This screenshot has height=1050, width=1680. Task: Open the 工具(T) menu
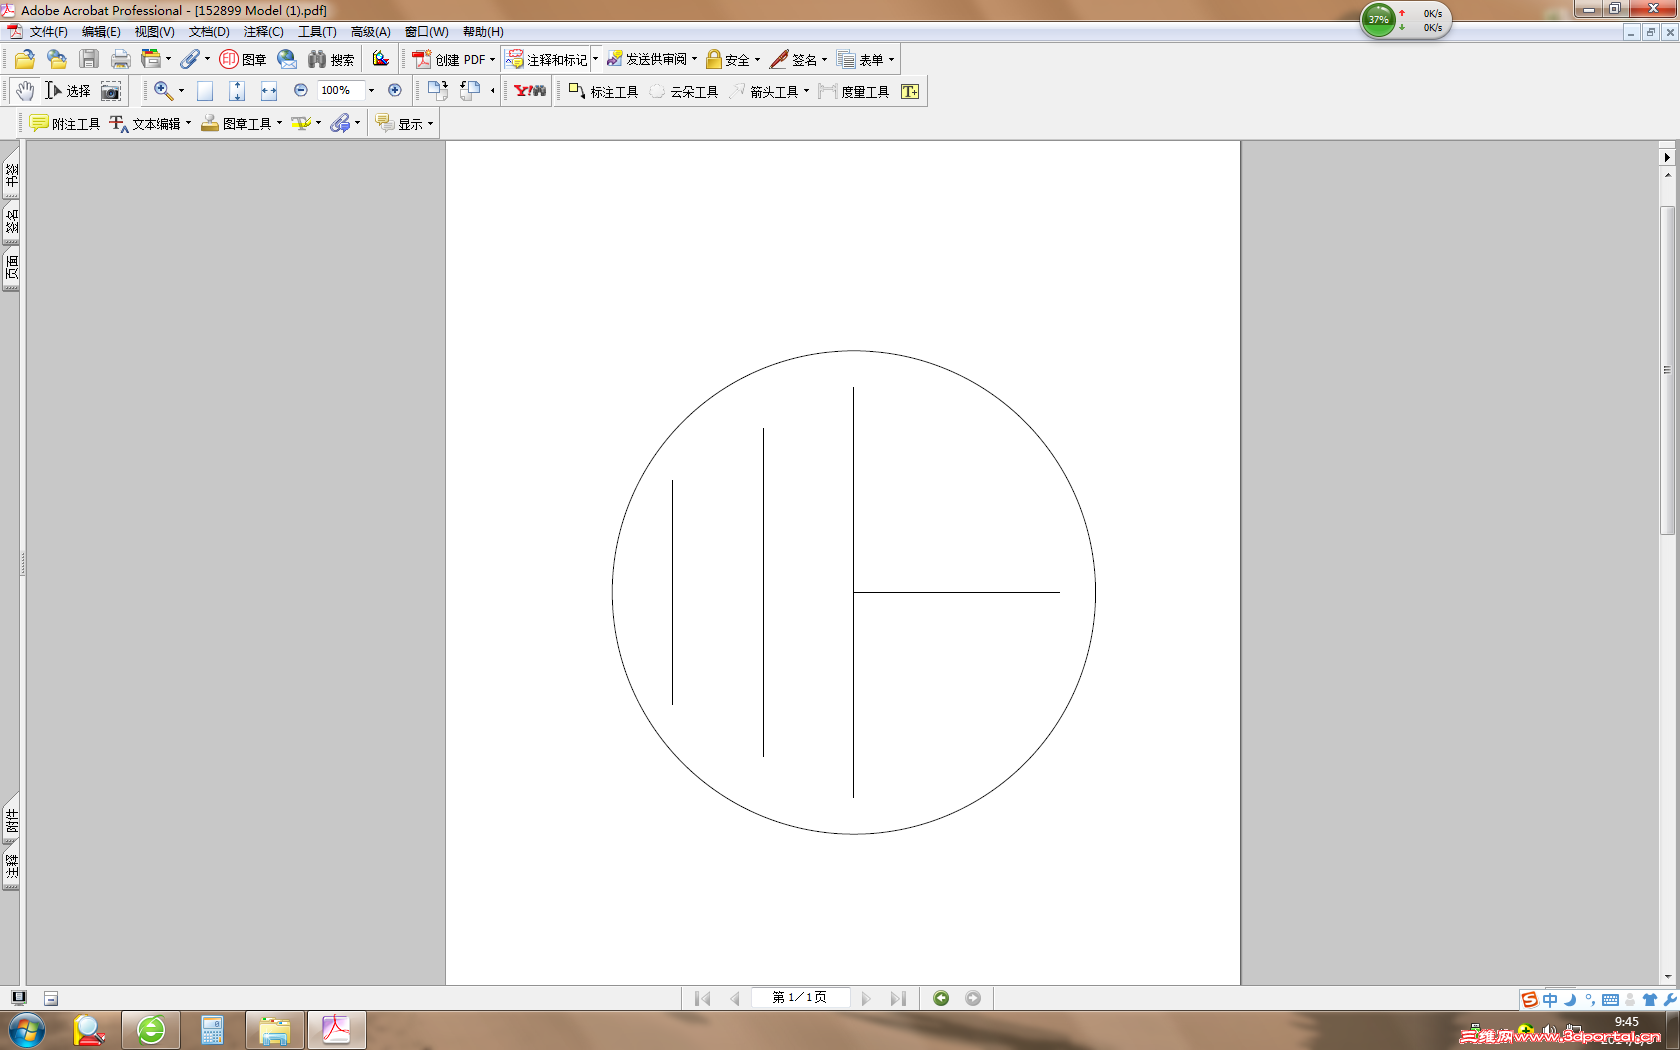317,32
